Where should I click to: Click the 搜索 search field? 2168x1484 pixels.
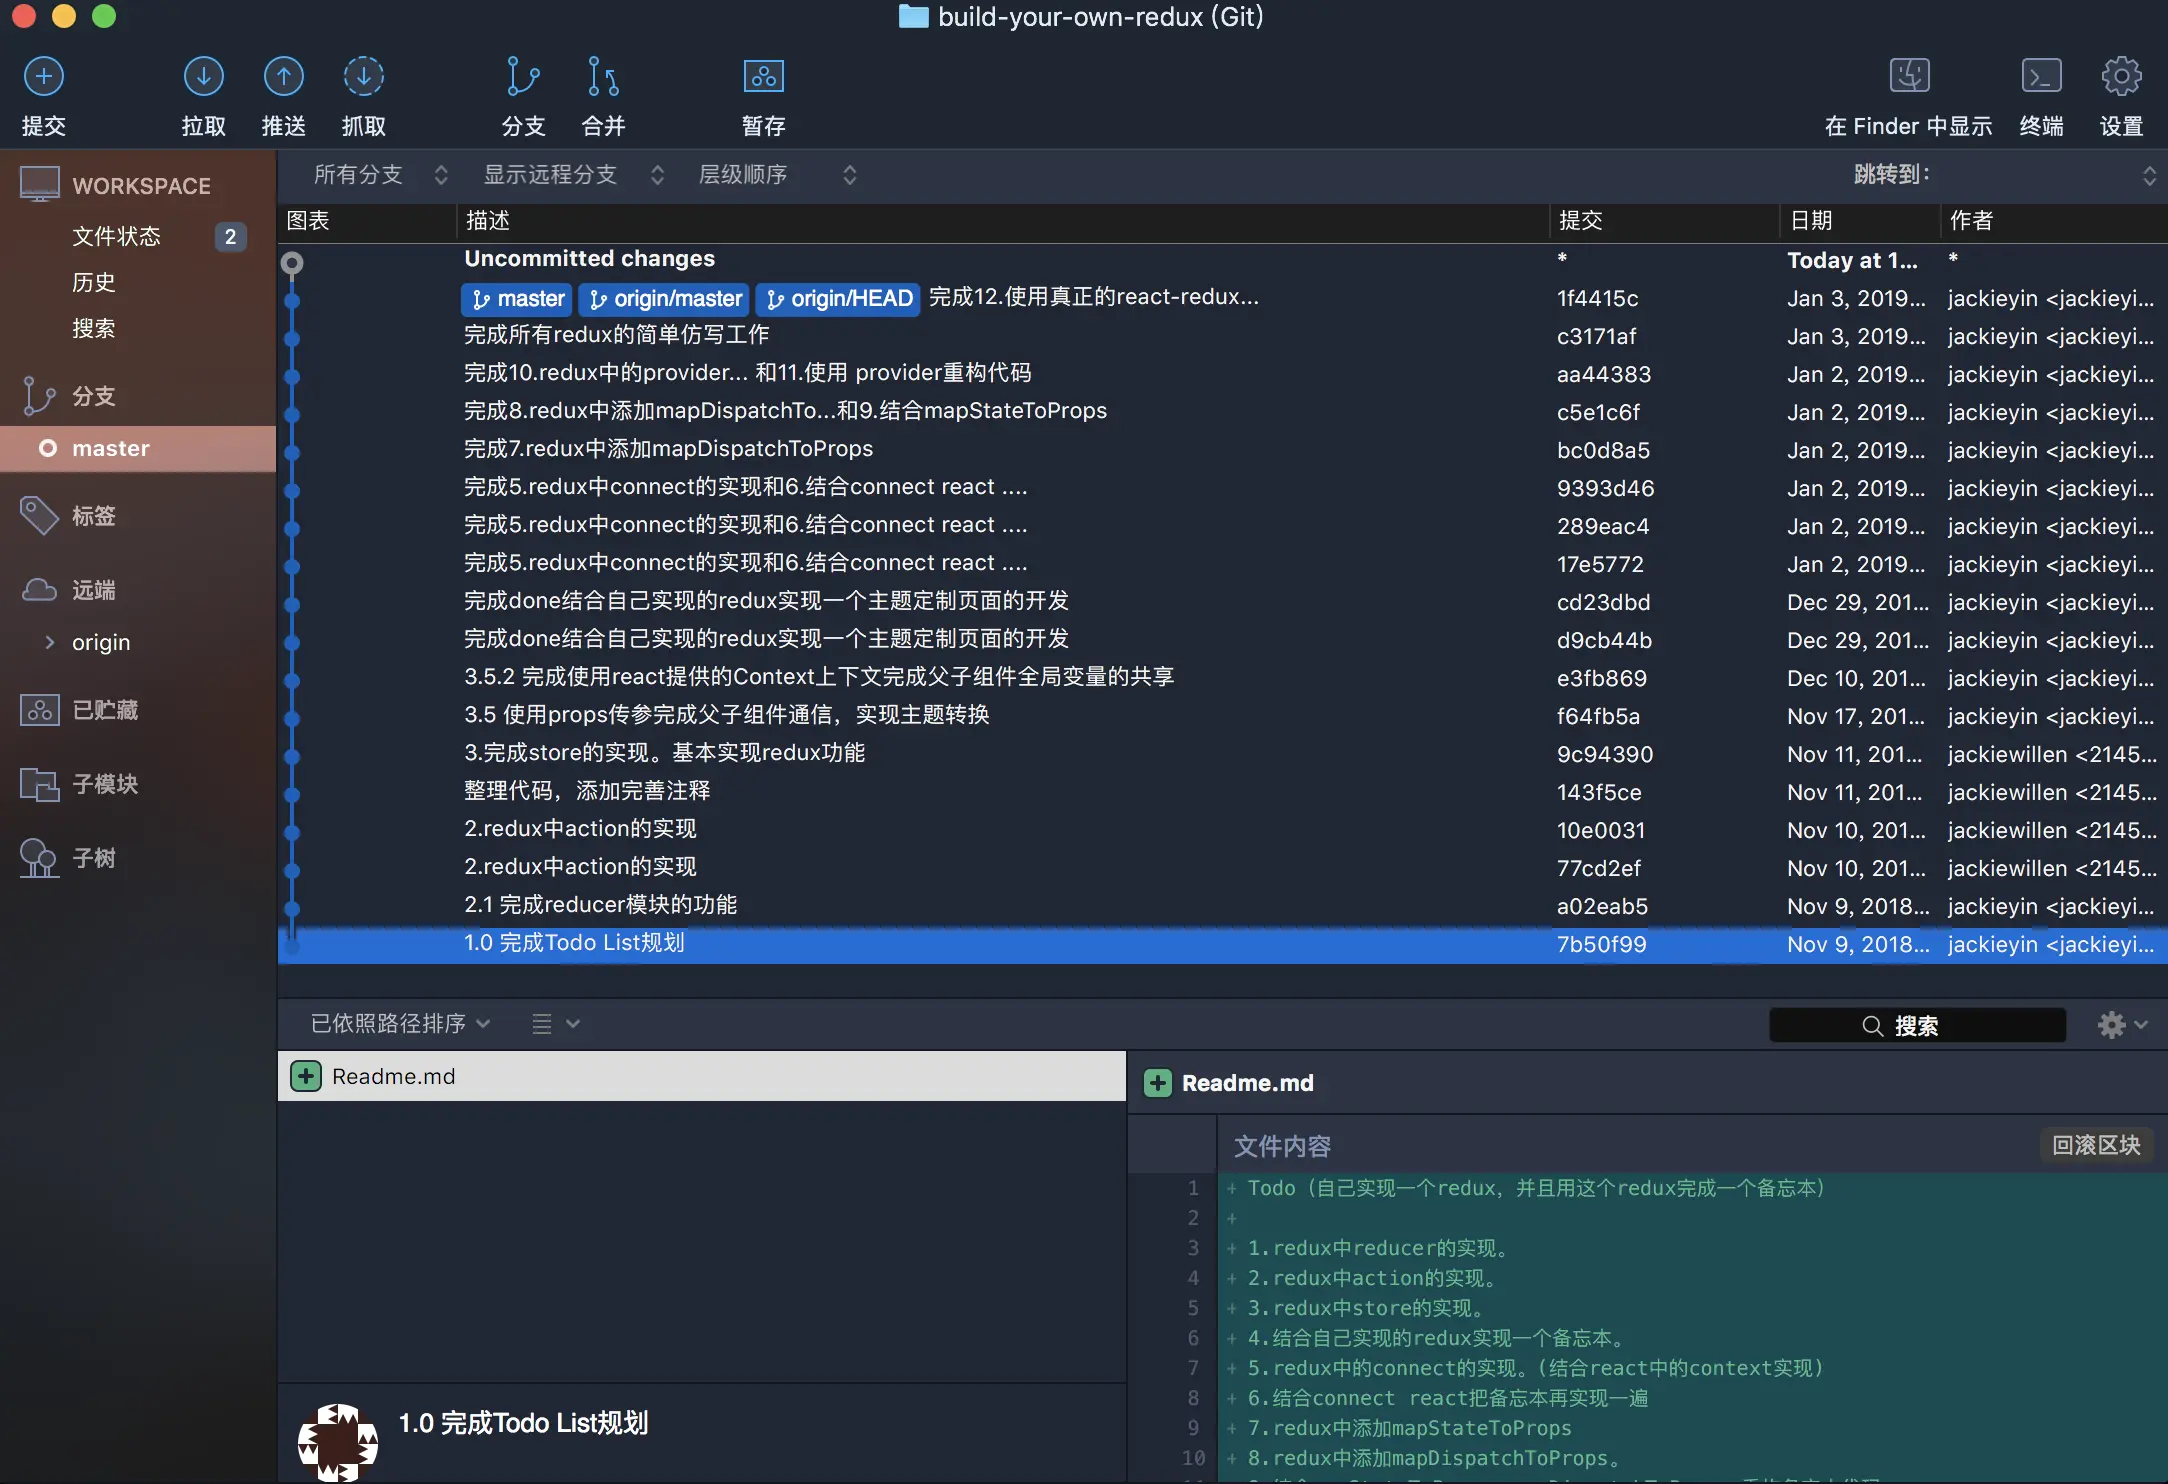[1916, 1025]
